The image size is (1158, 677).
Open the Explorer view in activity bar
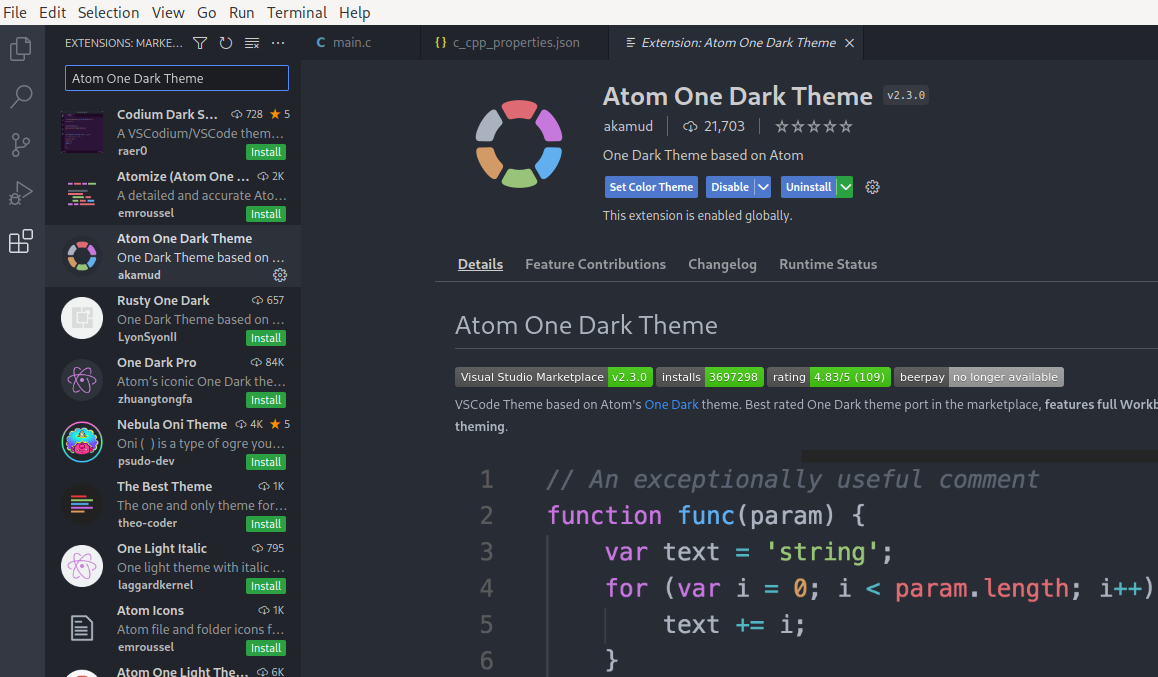pyautogui.click(x=21, y=49)
